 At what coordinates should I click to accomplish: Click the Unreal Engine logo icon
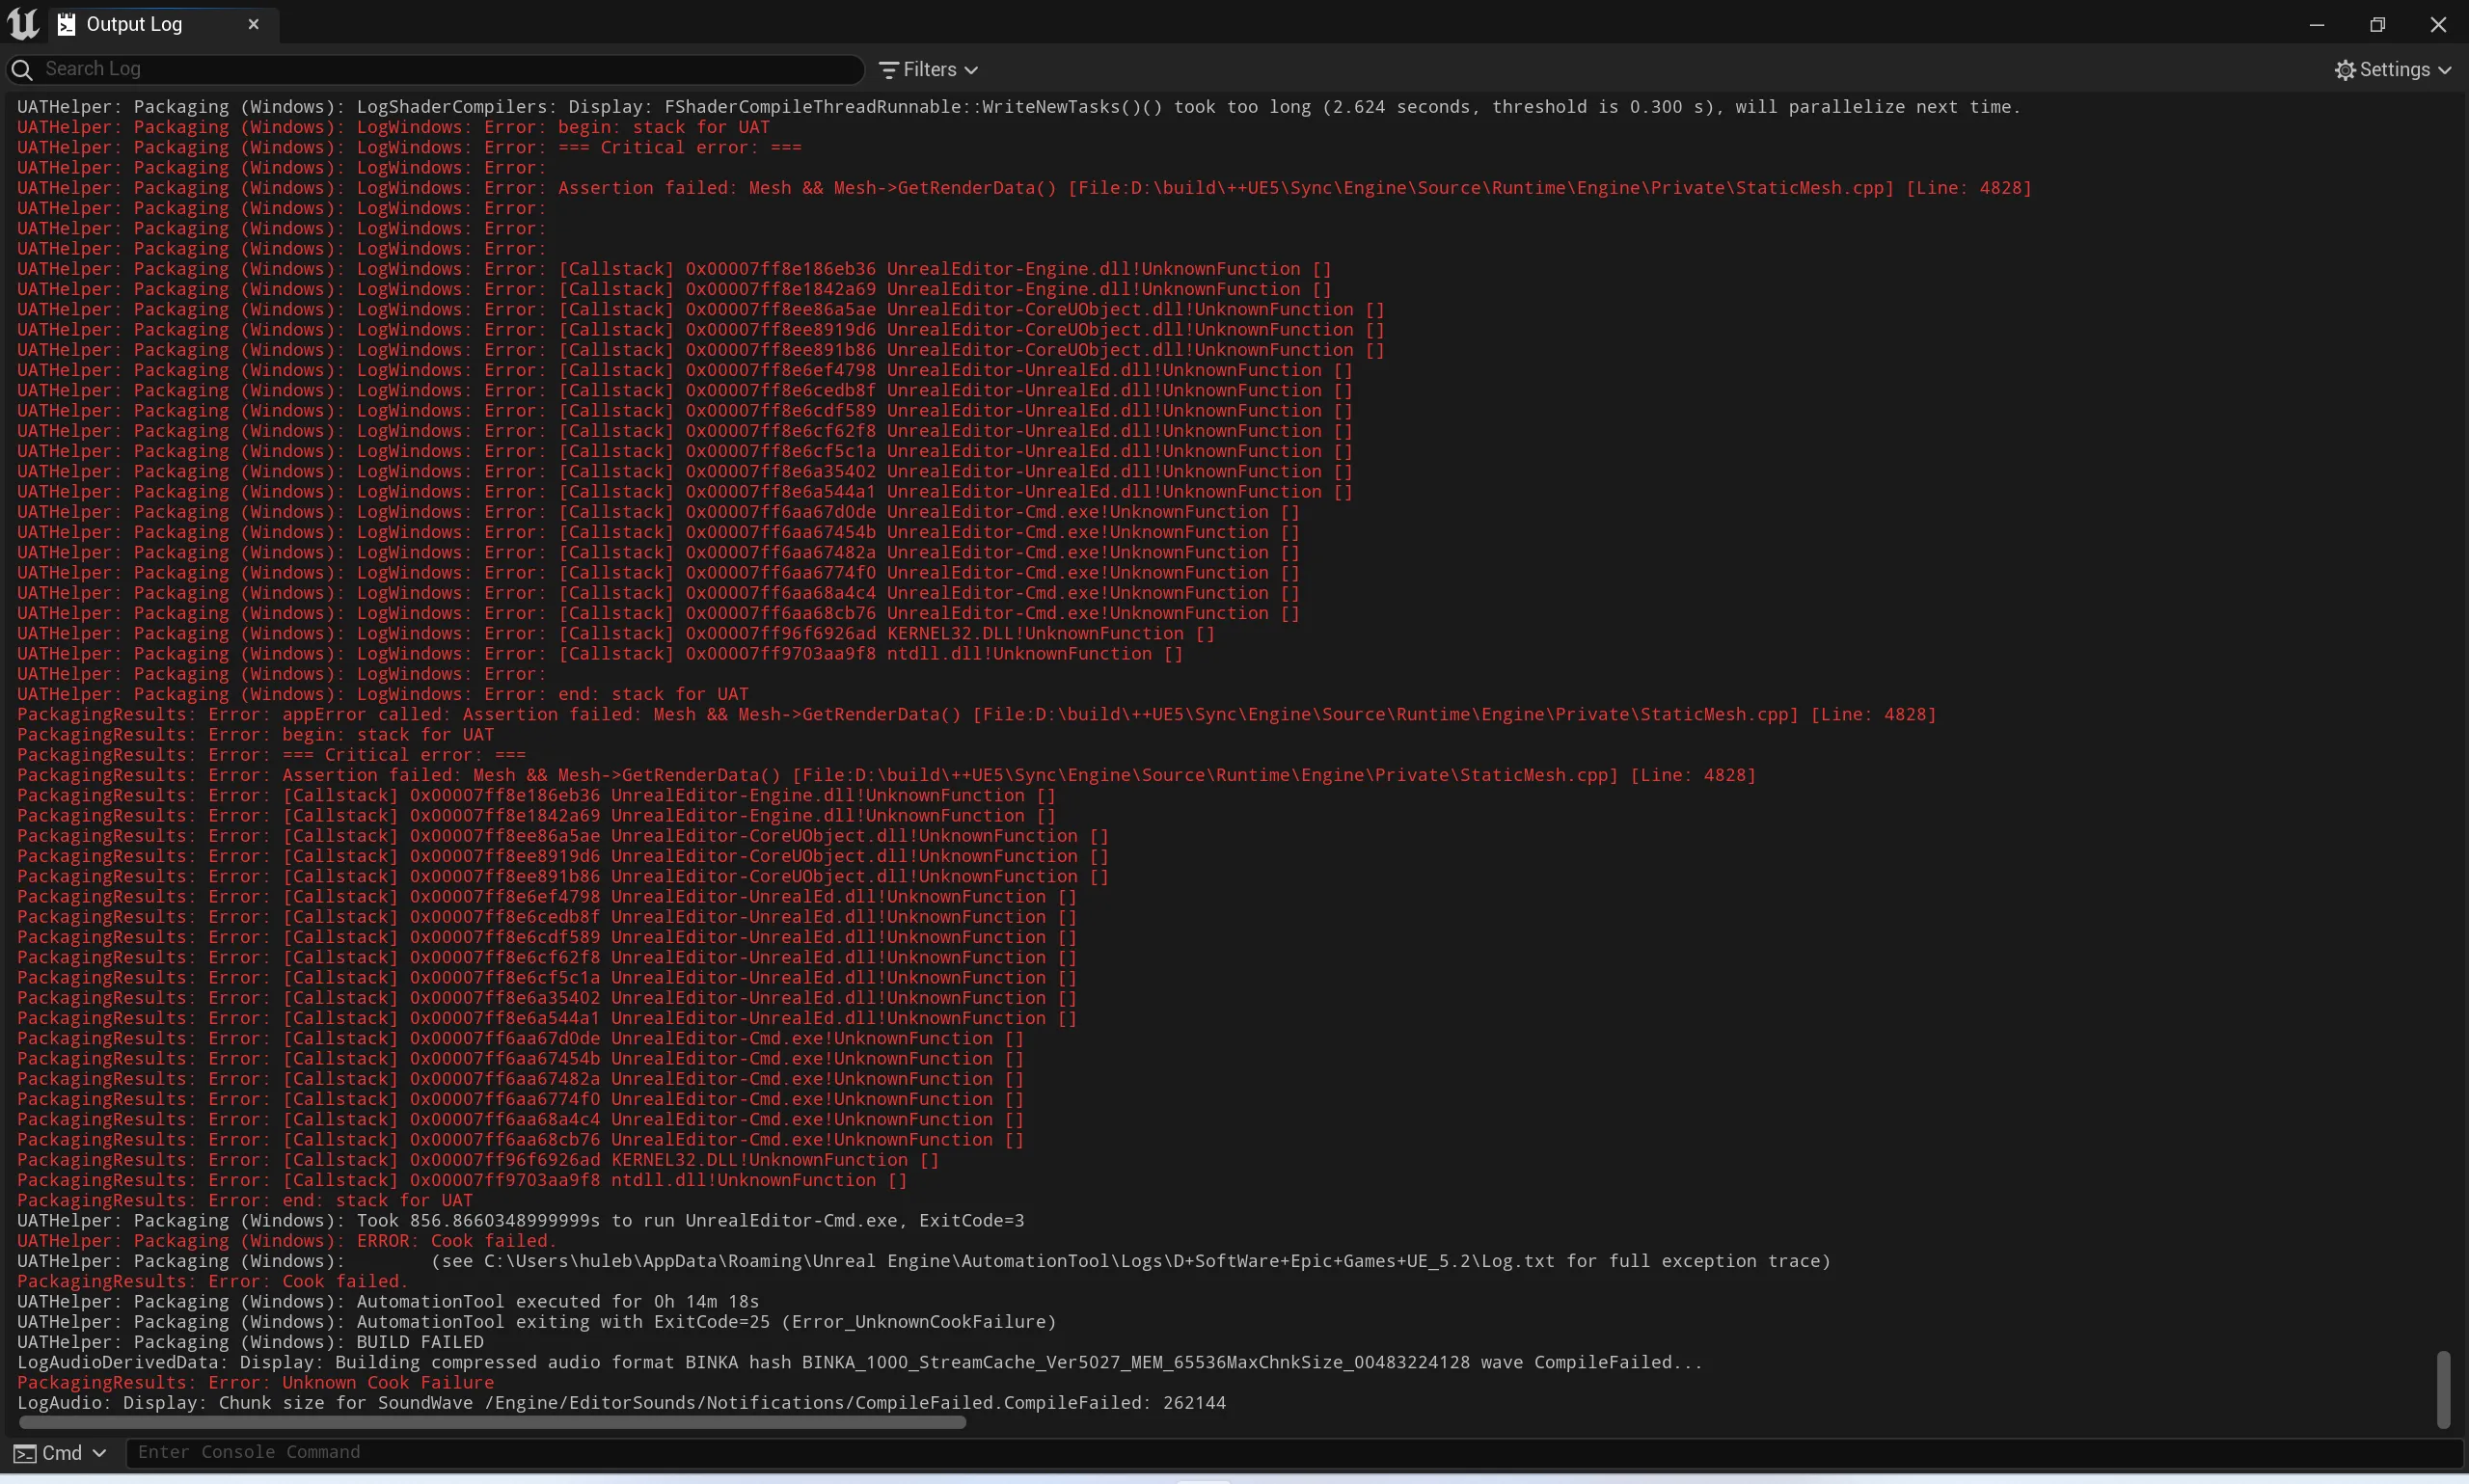22,24
